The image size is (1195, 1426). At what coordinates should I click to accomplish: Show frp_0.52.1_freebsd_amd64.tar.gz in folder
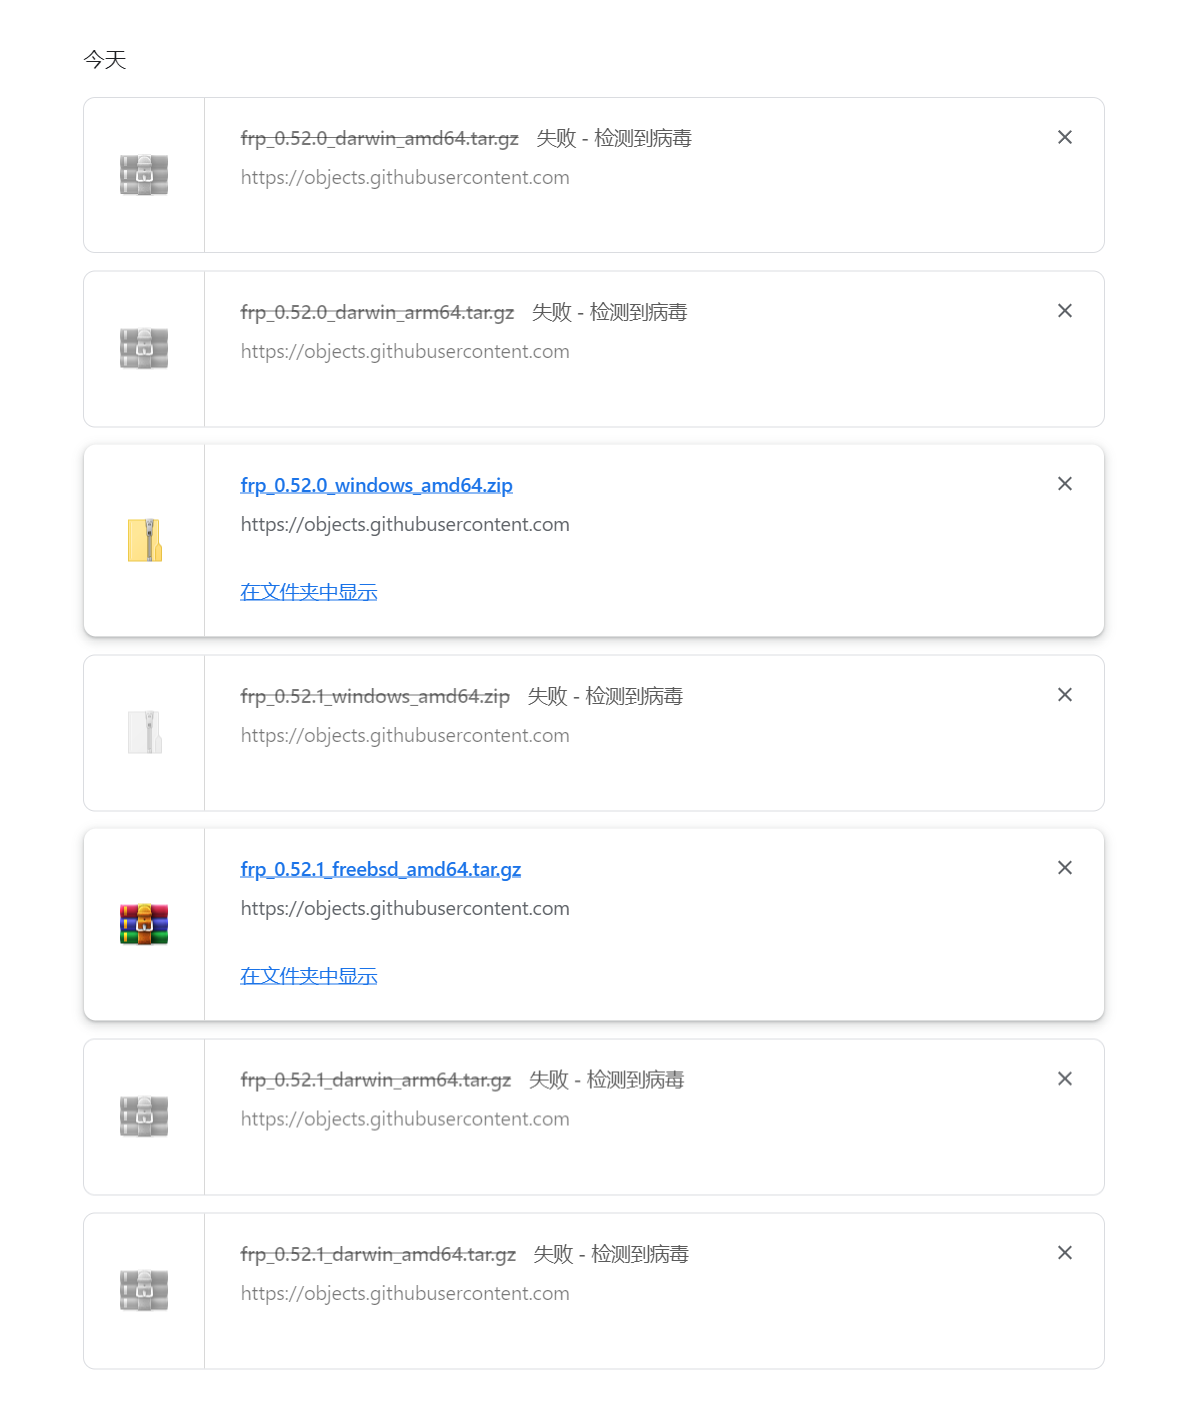308,975
